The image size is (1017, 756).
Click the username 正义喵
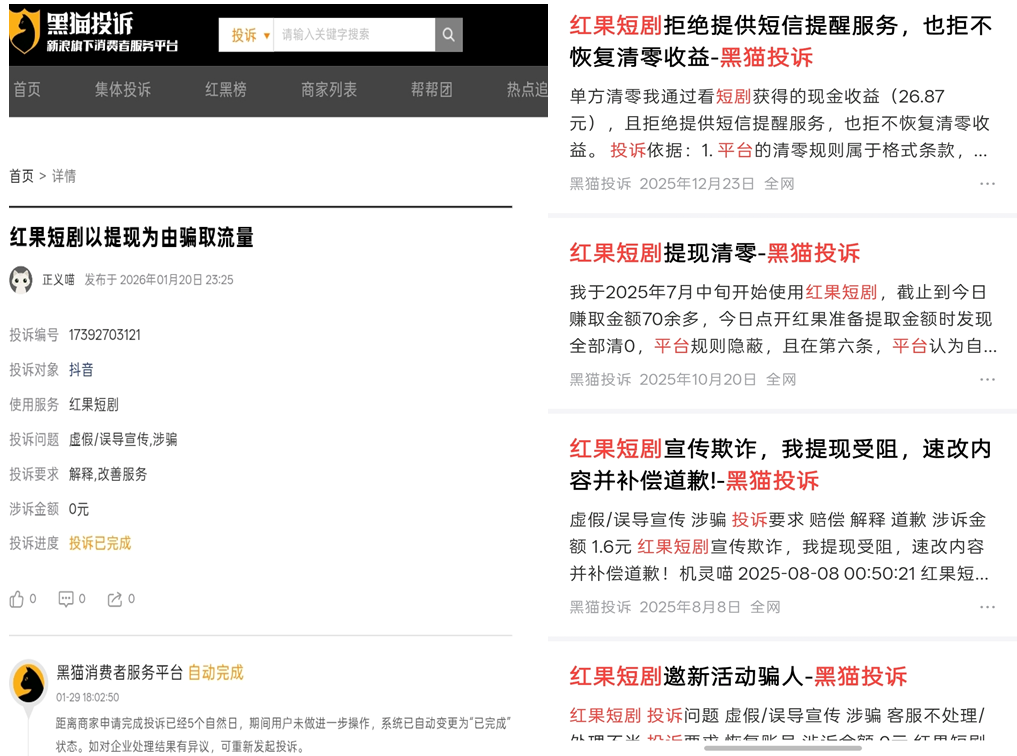[58, 279]
